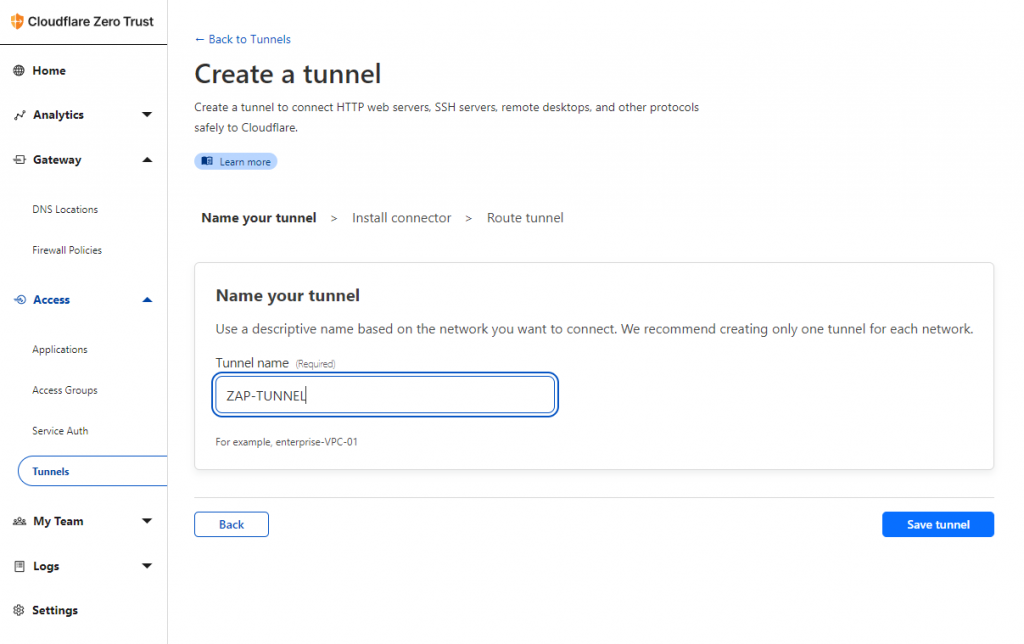Screen dimensions: 1024x644
Task: Click the Settings gear icon
Action: [19, 610]
